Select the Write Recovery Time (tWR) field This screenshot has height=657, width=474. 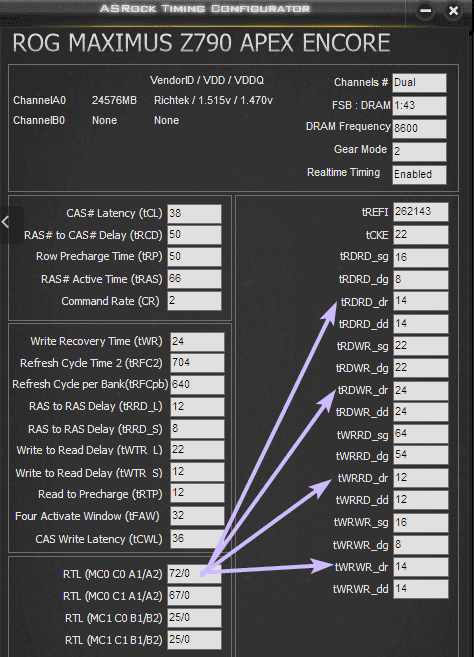pyautogui.click(x=197, y=342)
